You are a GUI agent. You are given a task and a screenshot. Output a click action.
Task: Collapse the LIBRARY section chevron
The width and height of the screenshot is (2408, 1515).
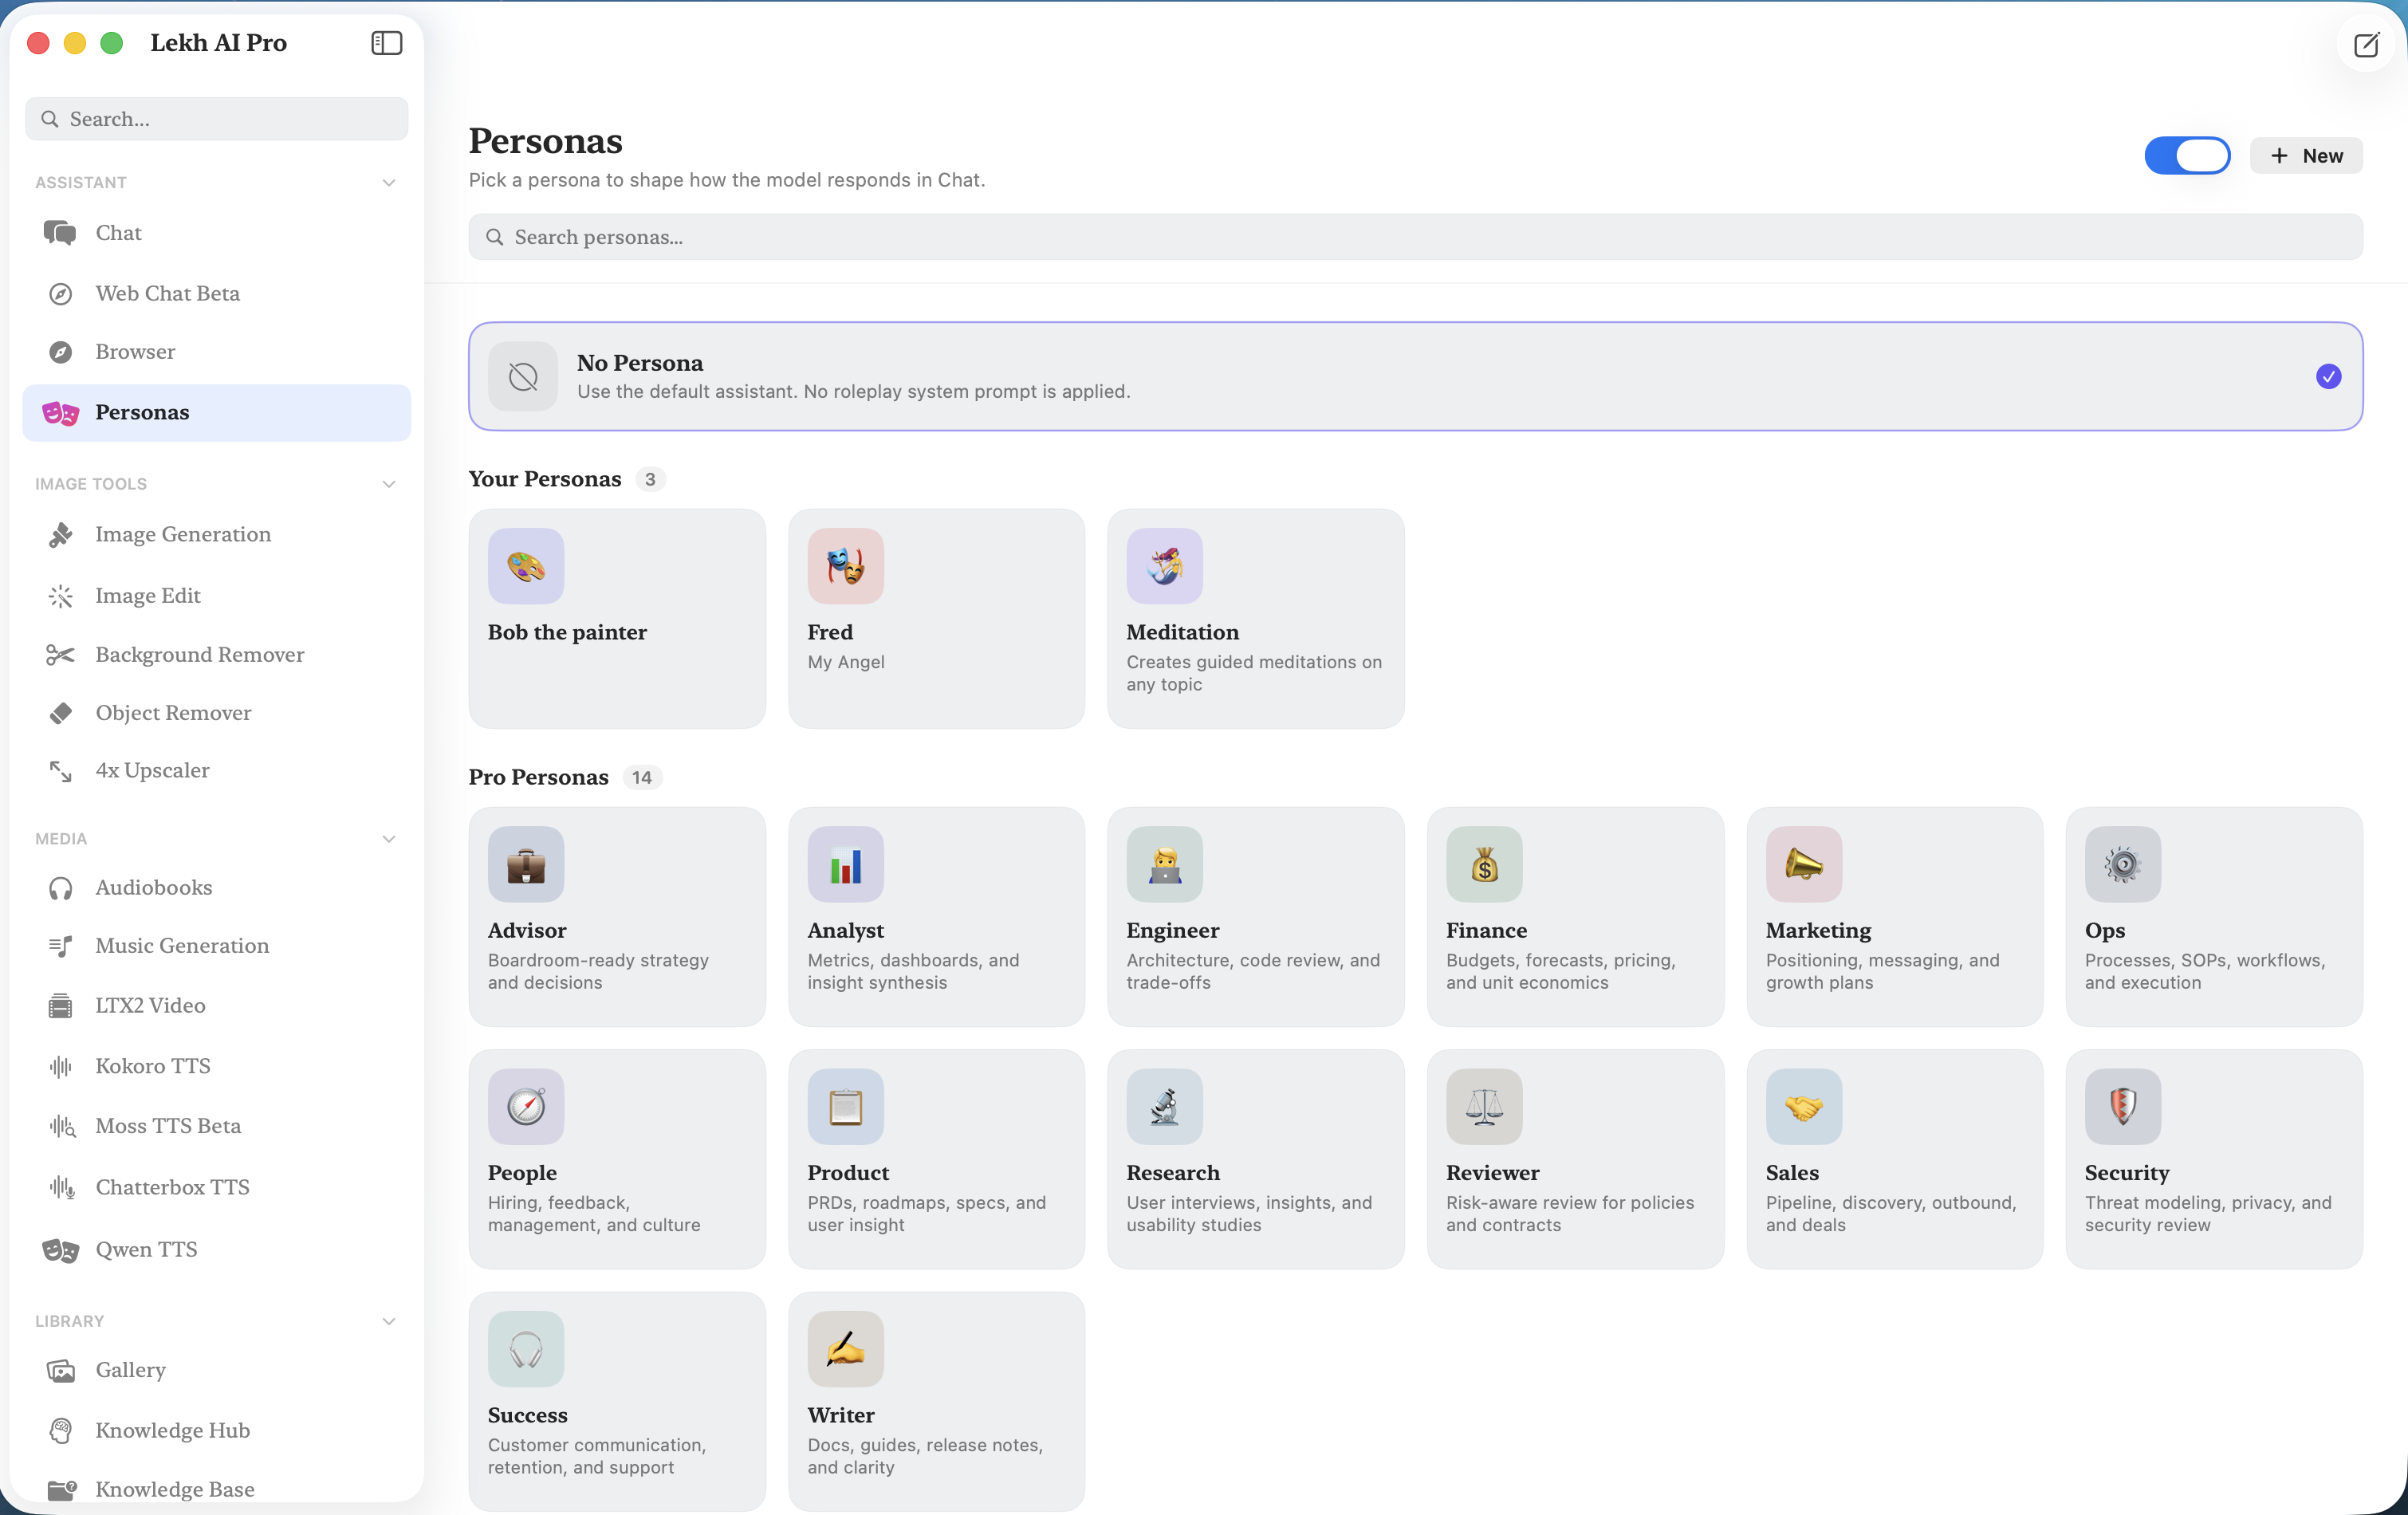389,1321
